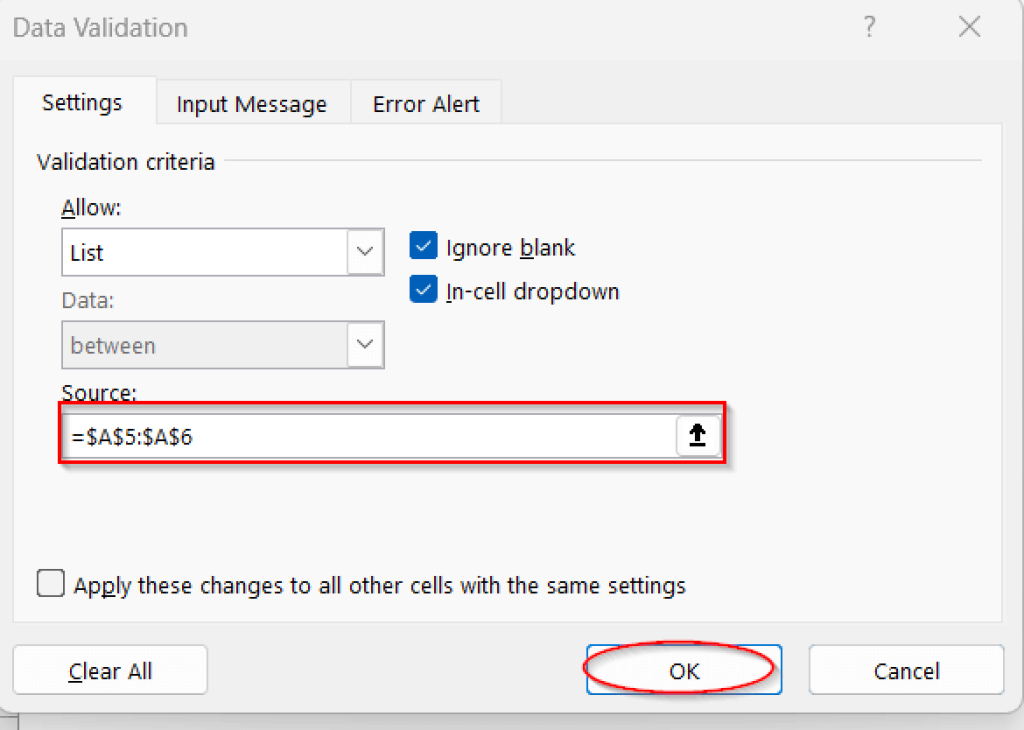Uncheck the Ignore blank checkbox

pyautogui.click(x=423, y=246)
